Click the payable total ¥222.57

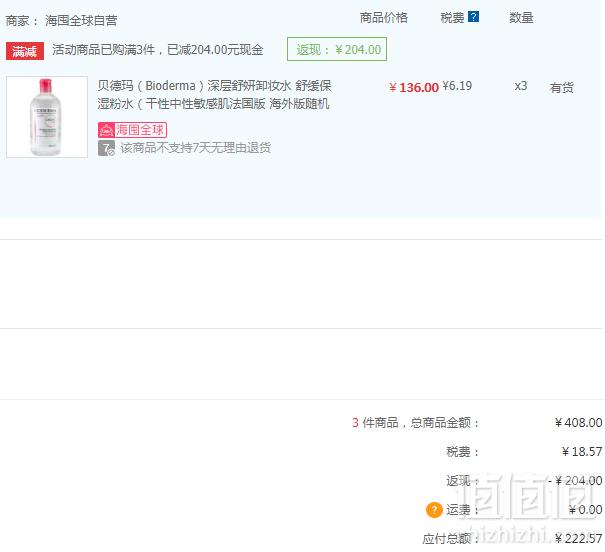pos(578,538)
